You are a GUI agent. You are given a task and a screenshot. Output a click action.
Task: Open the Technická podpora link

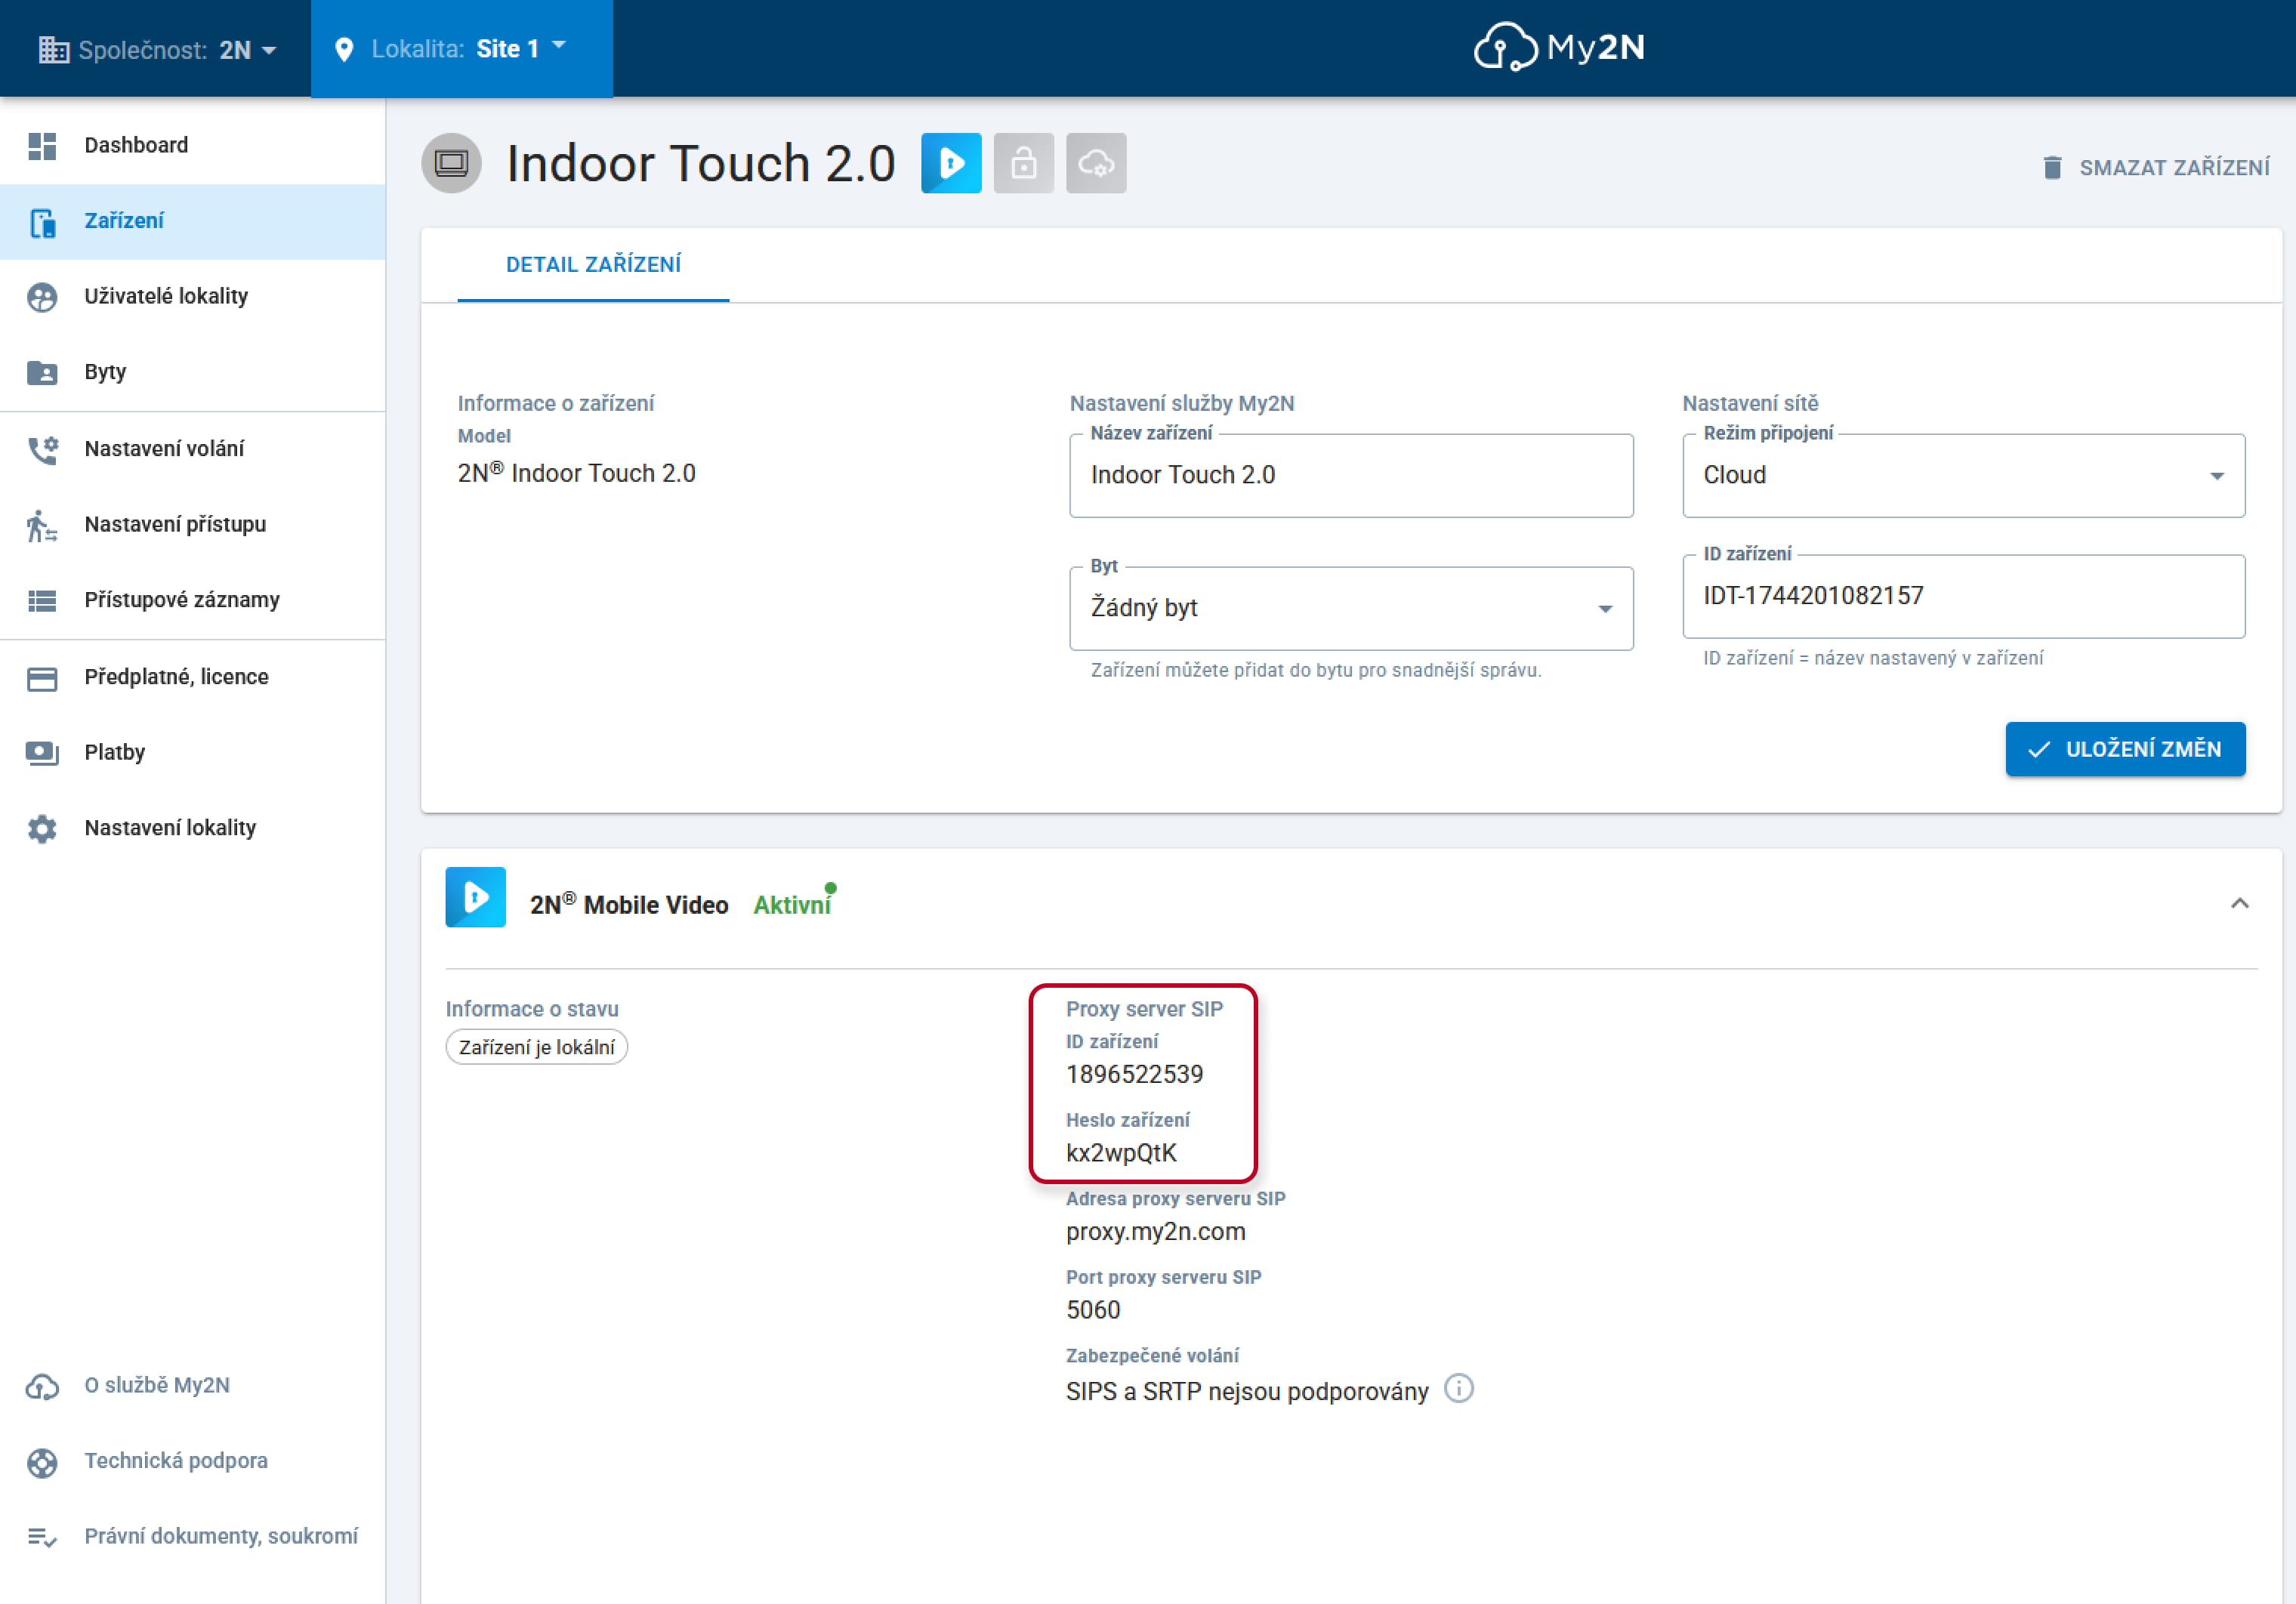(193, 1462)
